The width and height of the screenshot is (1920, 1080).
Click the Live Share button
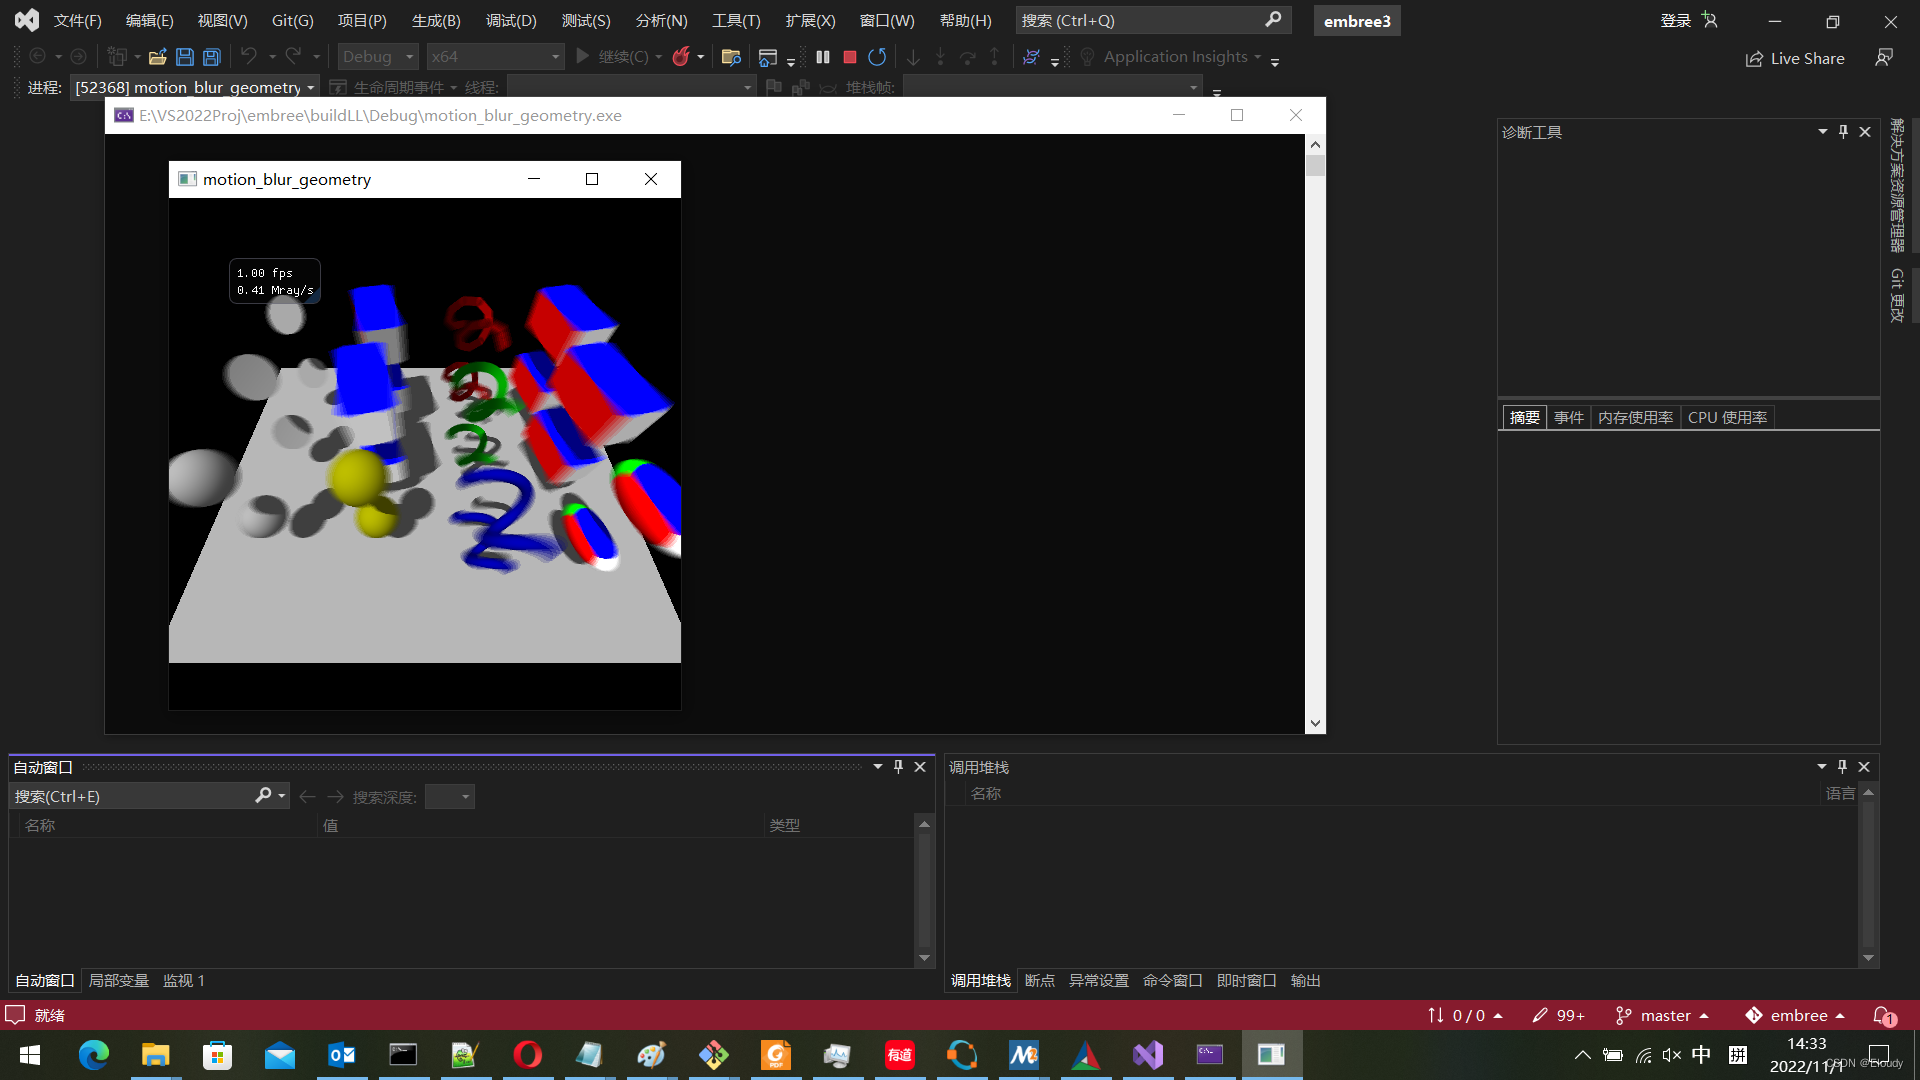pyautogui.click(x=1795, y=58)
